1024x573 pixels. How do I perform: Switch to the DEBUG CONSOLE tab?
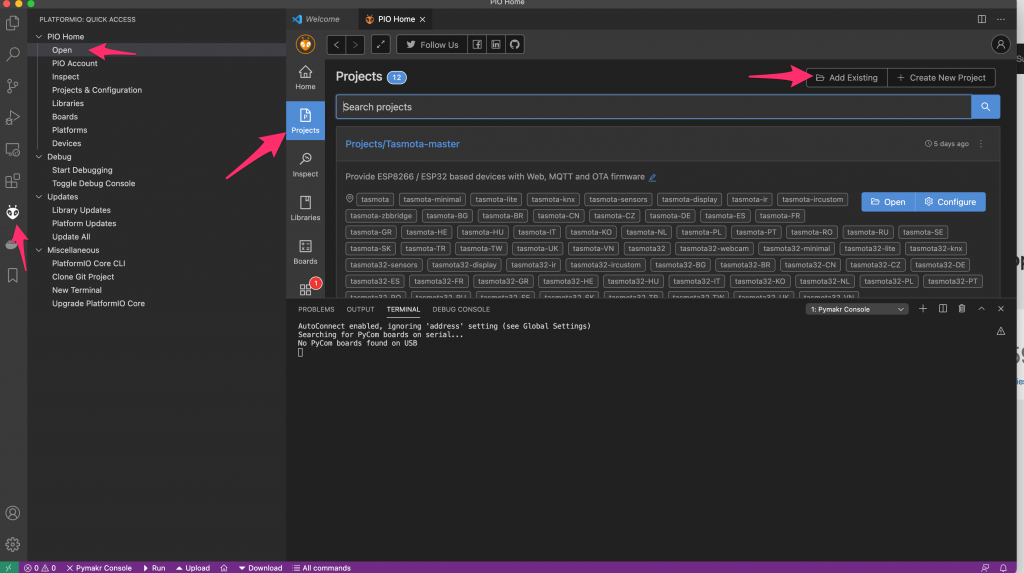(x=461, y=309)
